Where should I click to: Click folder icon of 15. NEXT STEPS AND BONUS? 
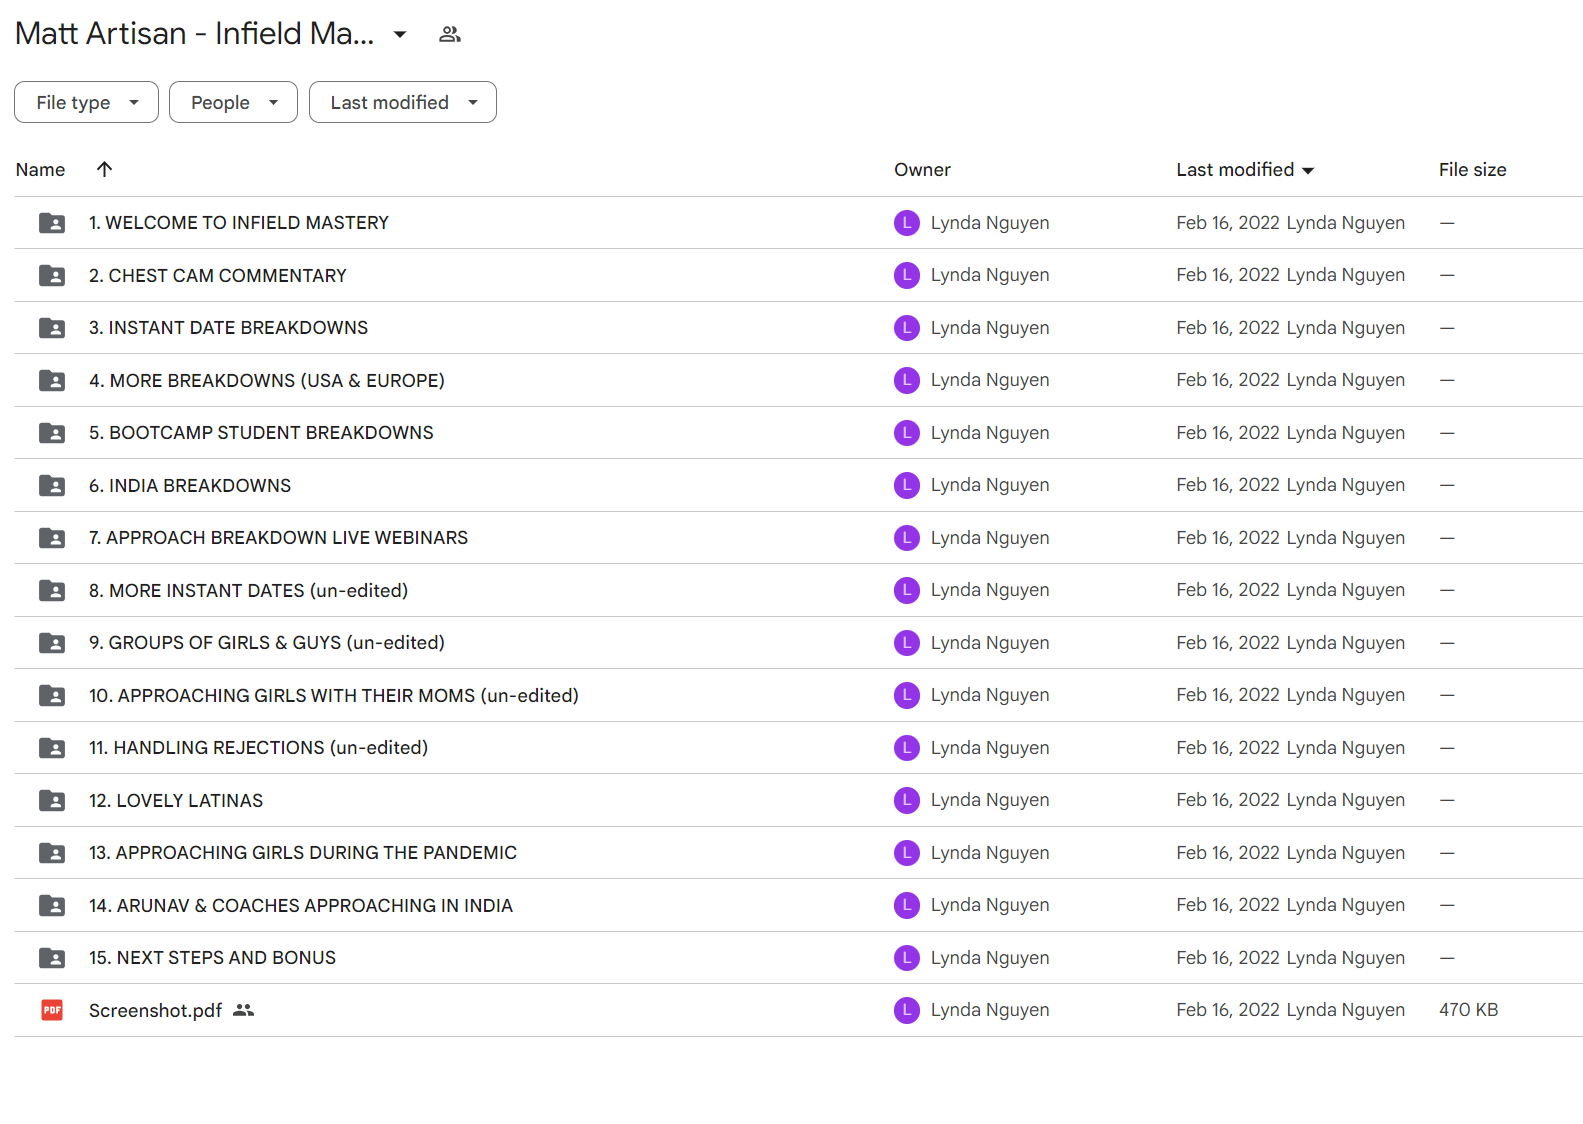point(52,958)
